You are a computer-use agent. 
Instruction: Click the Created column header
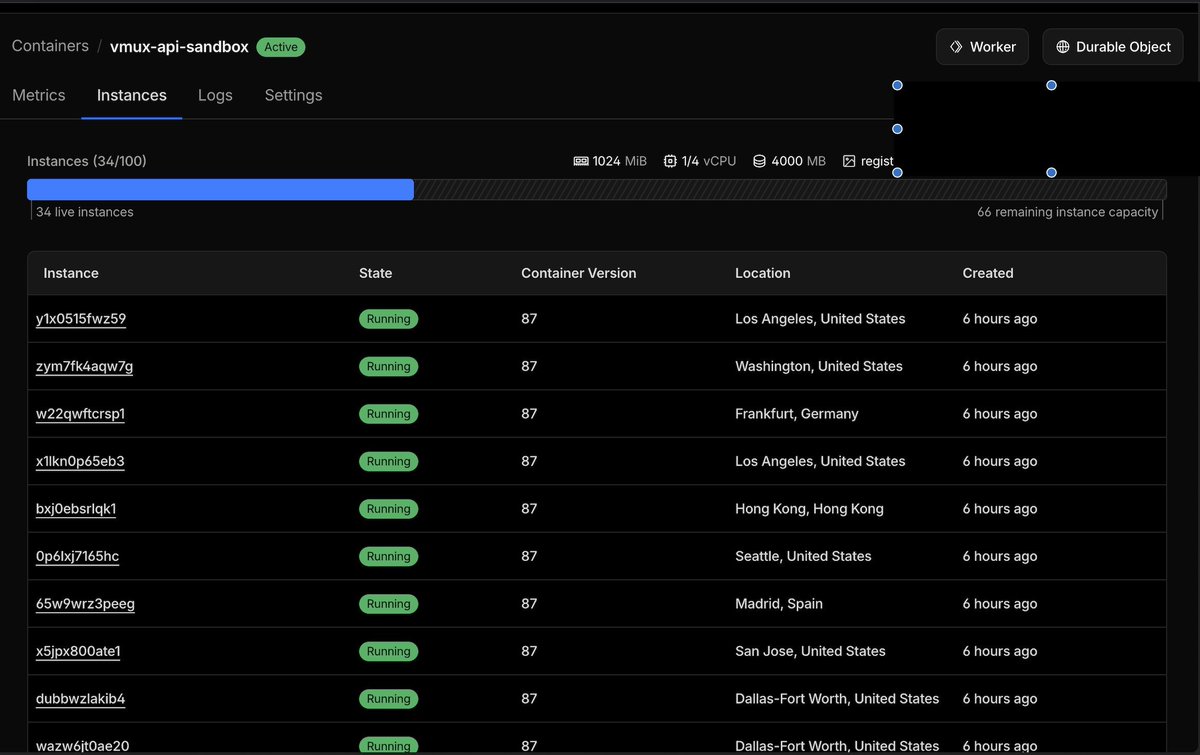pyautogui.click(x=987, y=273)
